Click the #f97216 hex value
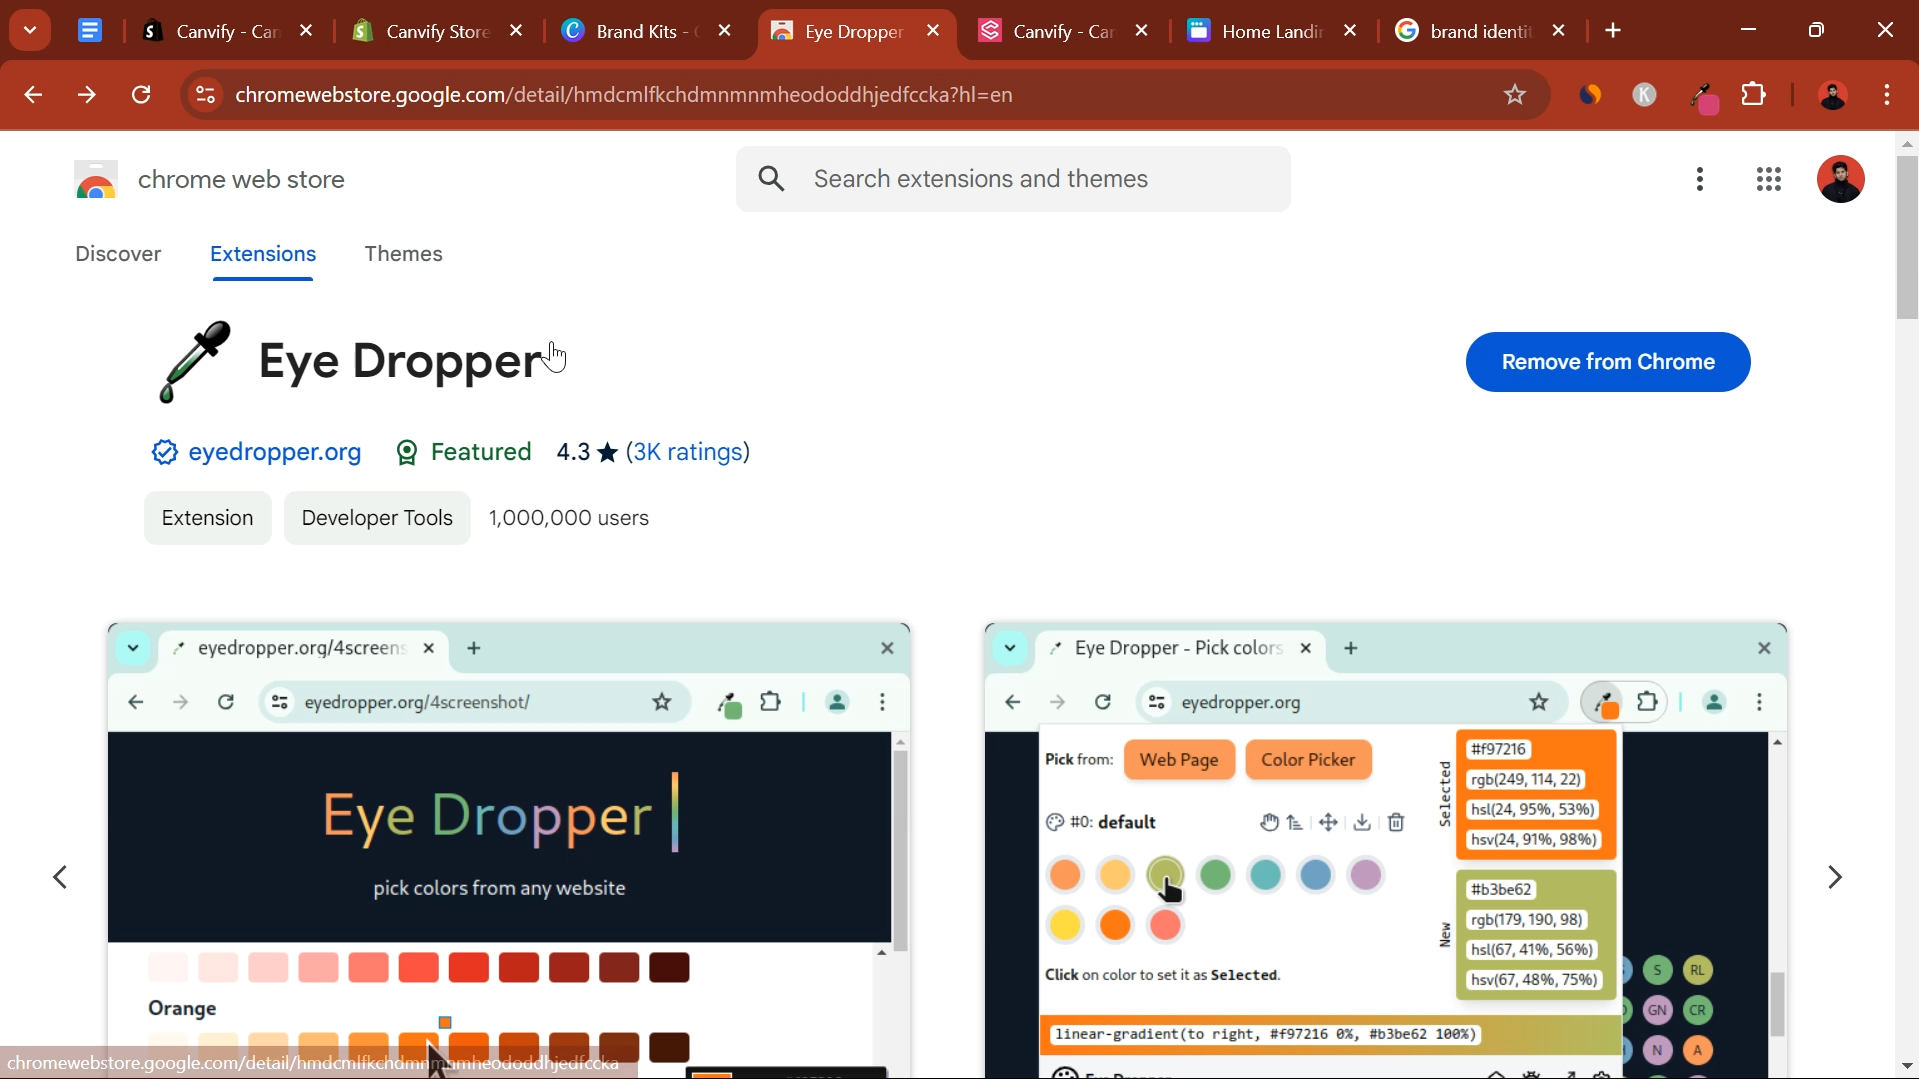The width and height of the screenshot is (1919, 1079). click(x=1498, y=749)
